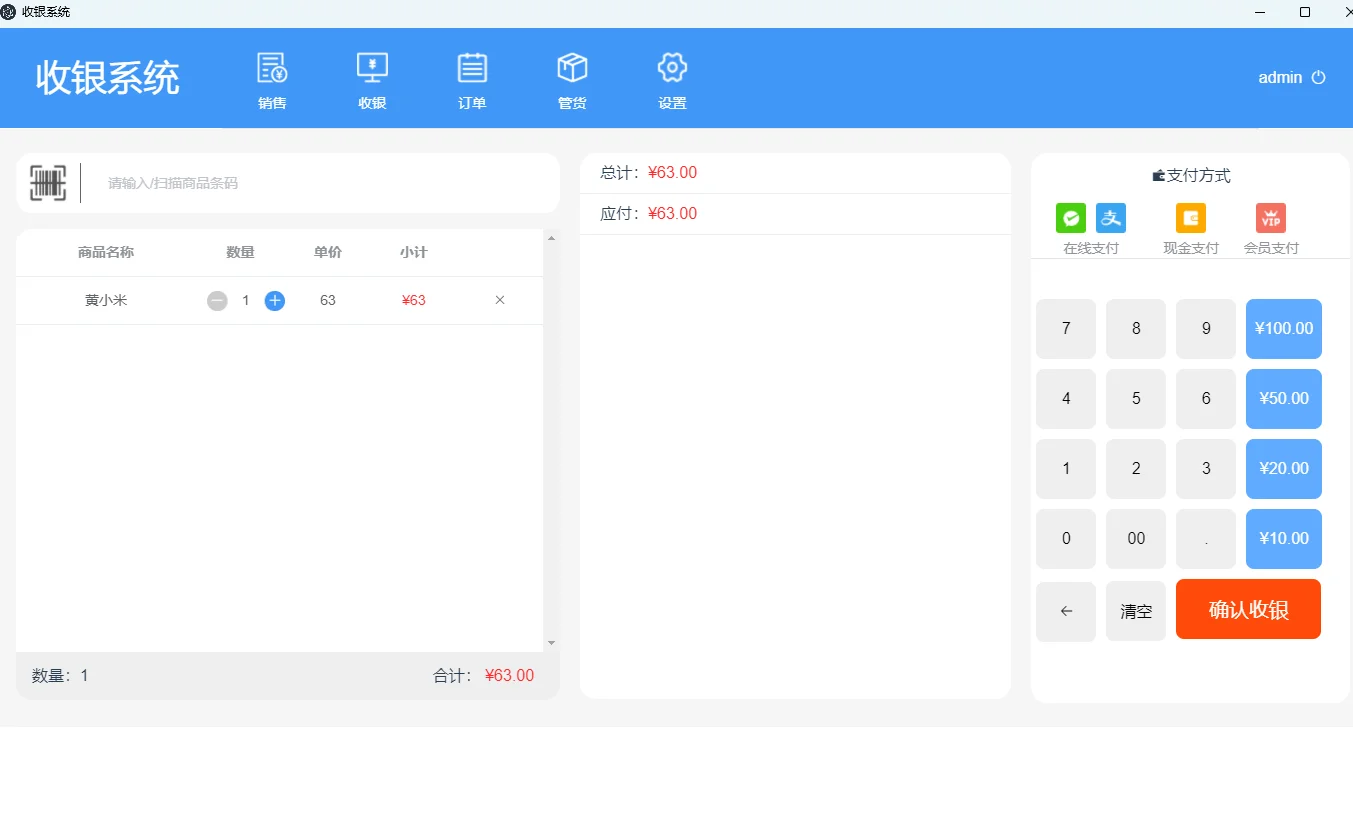
Task: Click the 小计 column header
Action: coord(413,253)
